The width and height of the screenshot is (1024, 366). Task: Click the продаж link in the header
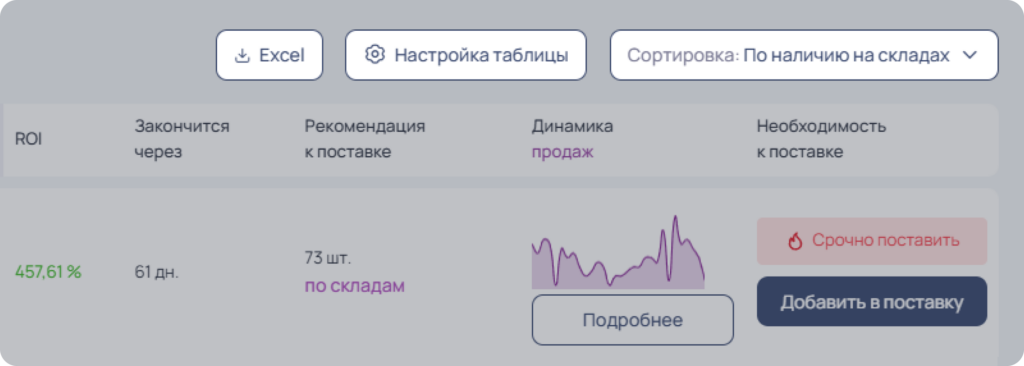(x=562, y=153)
